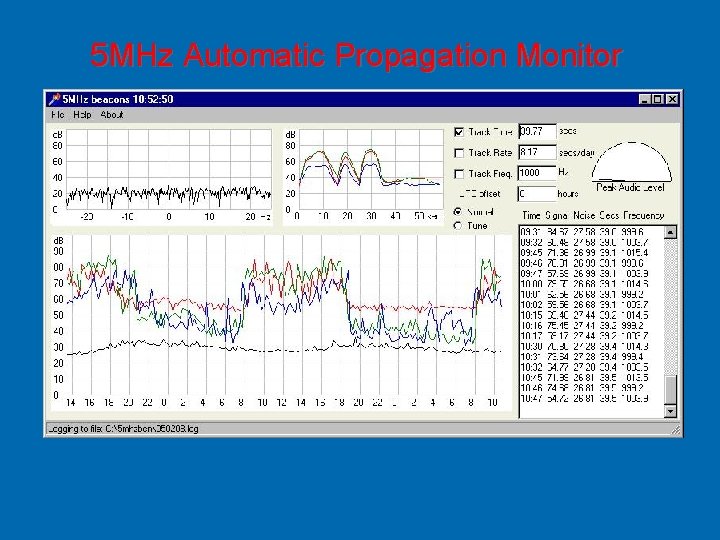Click the Track Freq. Hz field showing 1000
The width and height of the screenshot is (720, 540).
[x=537, y=173]
